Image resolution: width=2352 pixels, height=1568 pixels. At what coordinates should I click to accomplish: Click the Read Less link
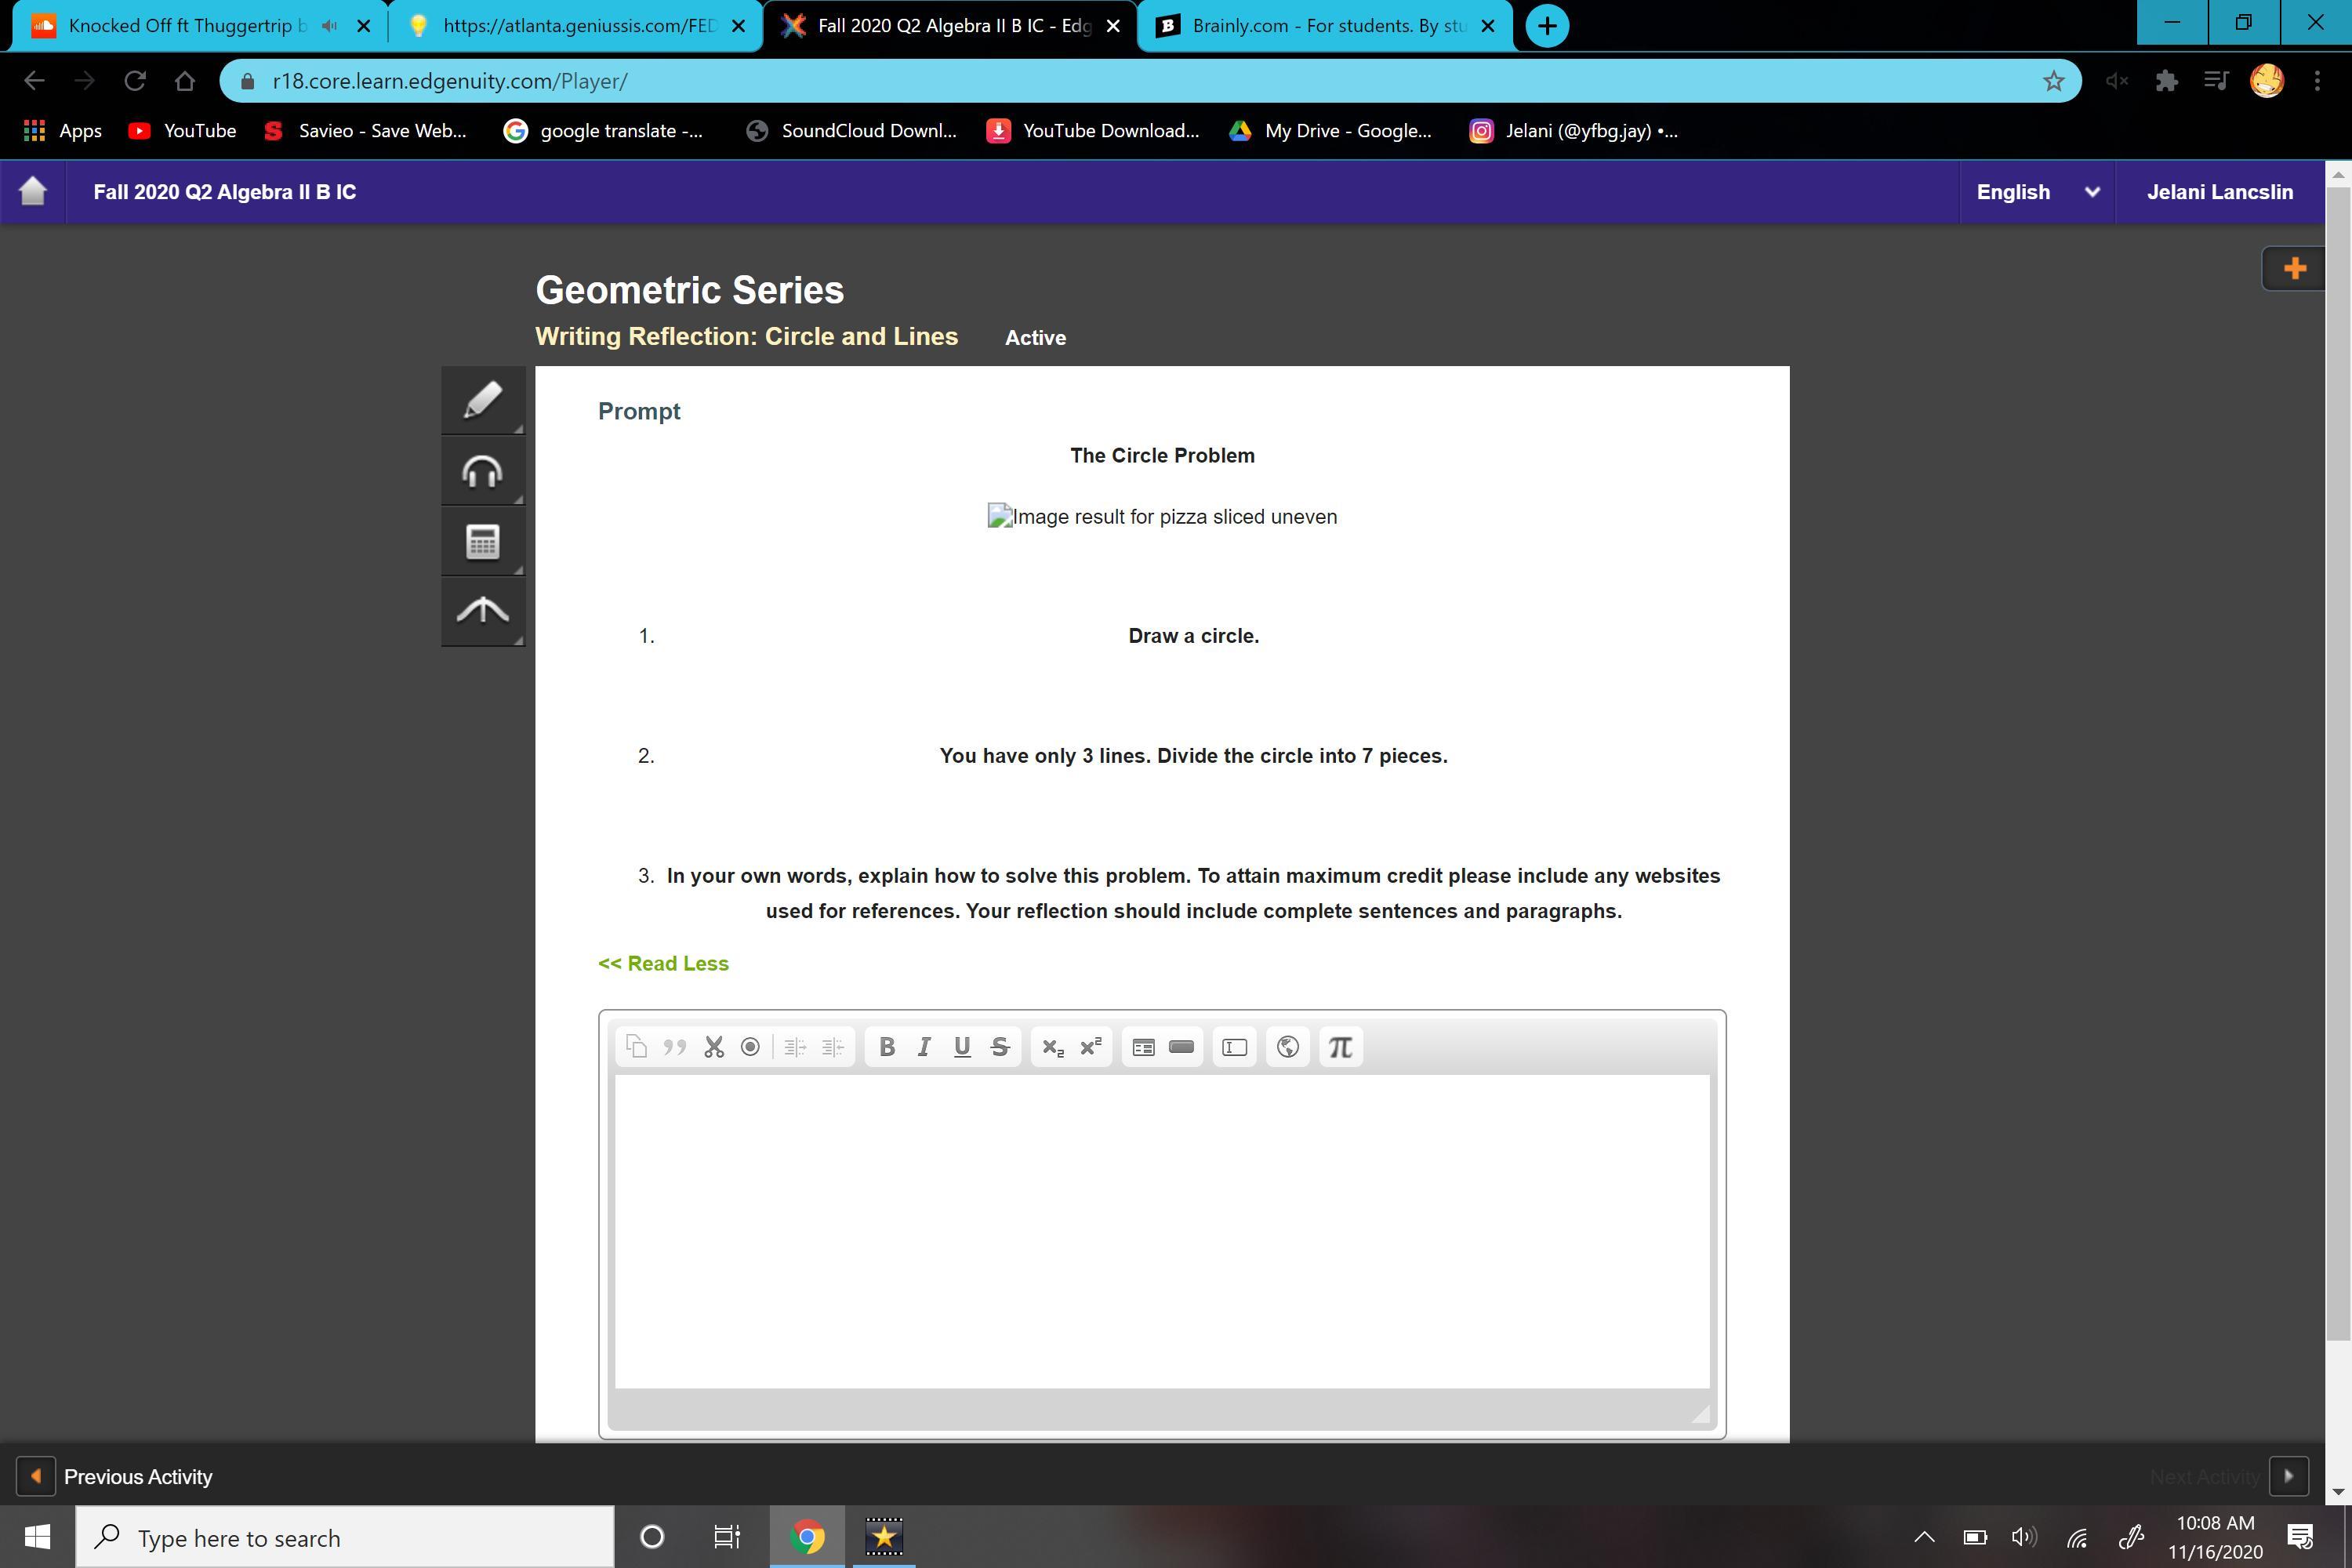[x=663, y=963]
